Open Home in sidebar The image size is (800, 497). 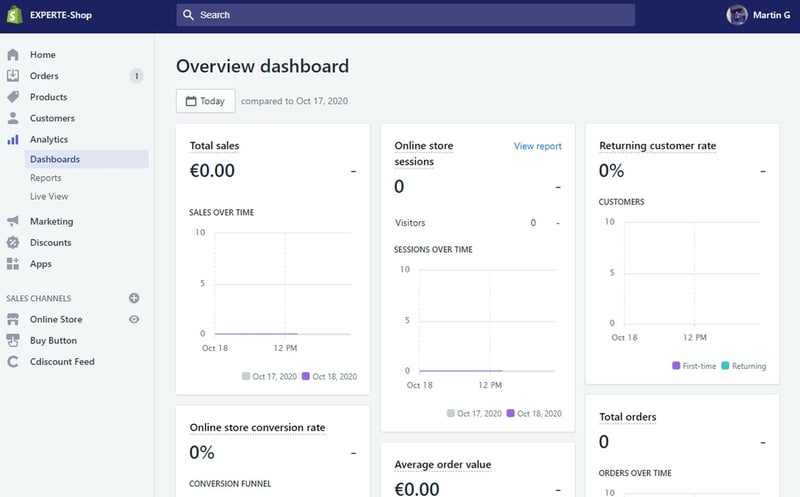(43, 55)
